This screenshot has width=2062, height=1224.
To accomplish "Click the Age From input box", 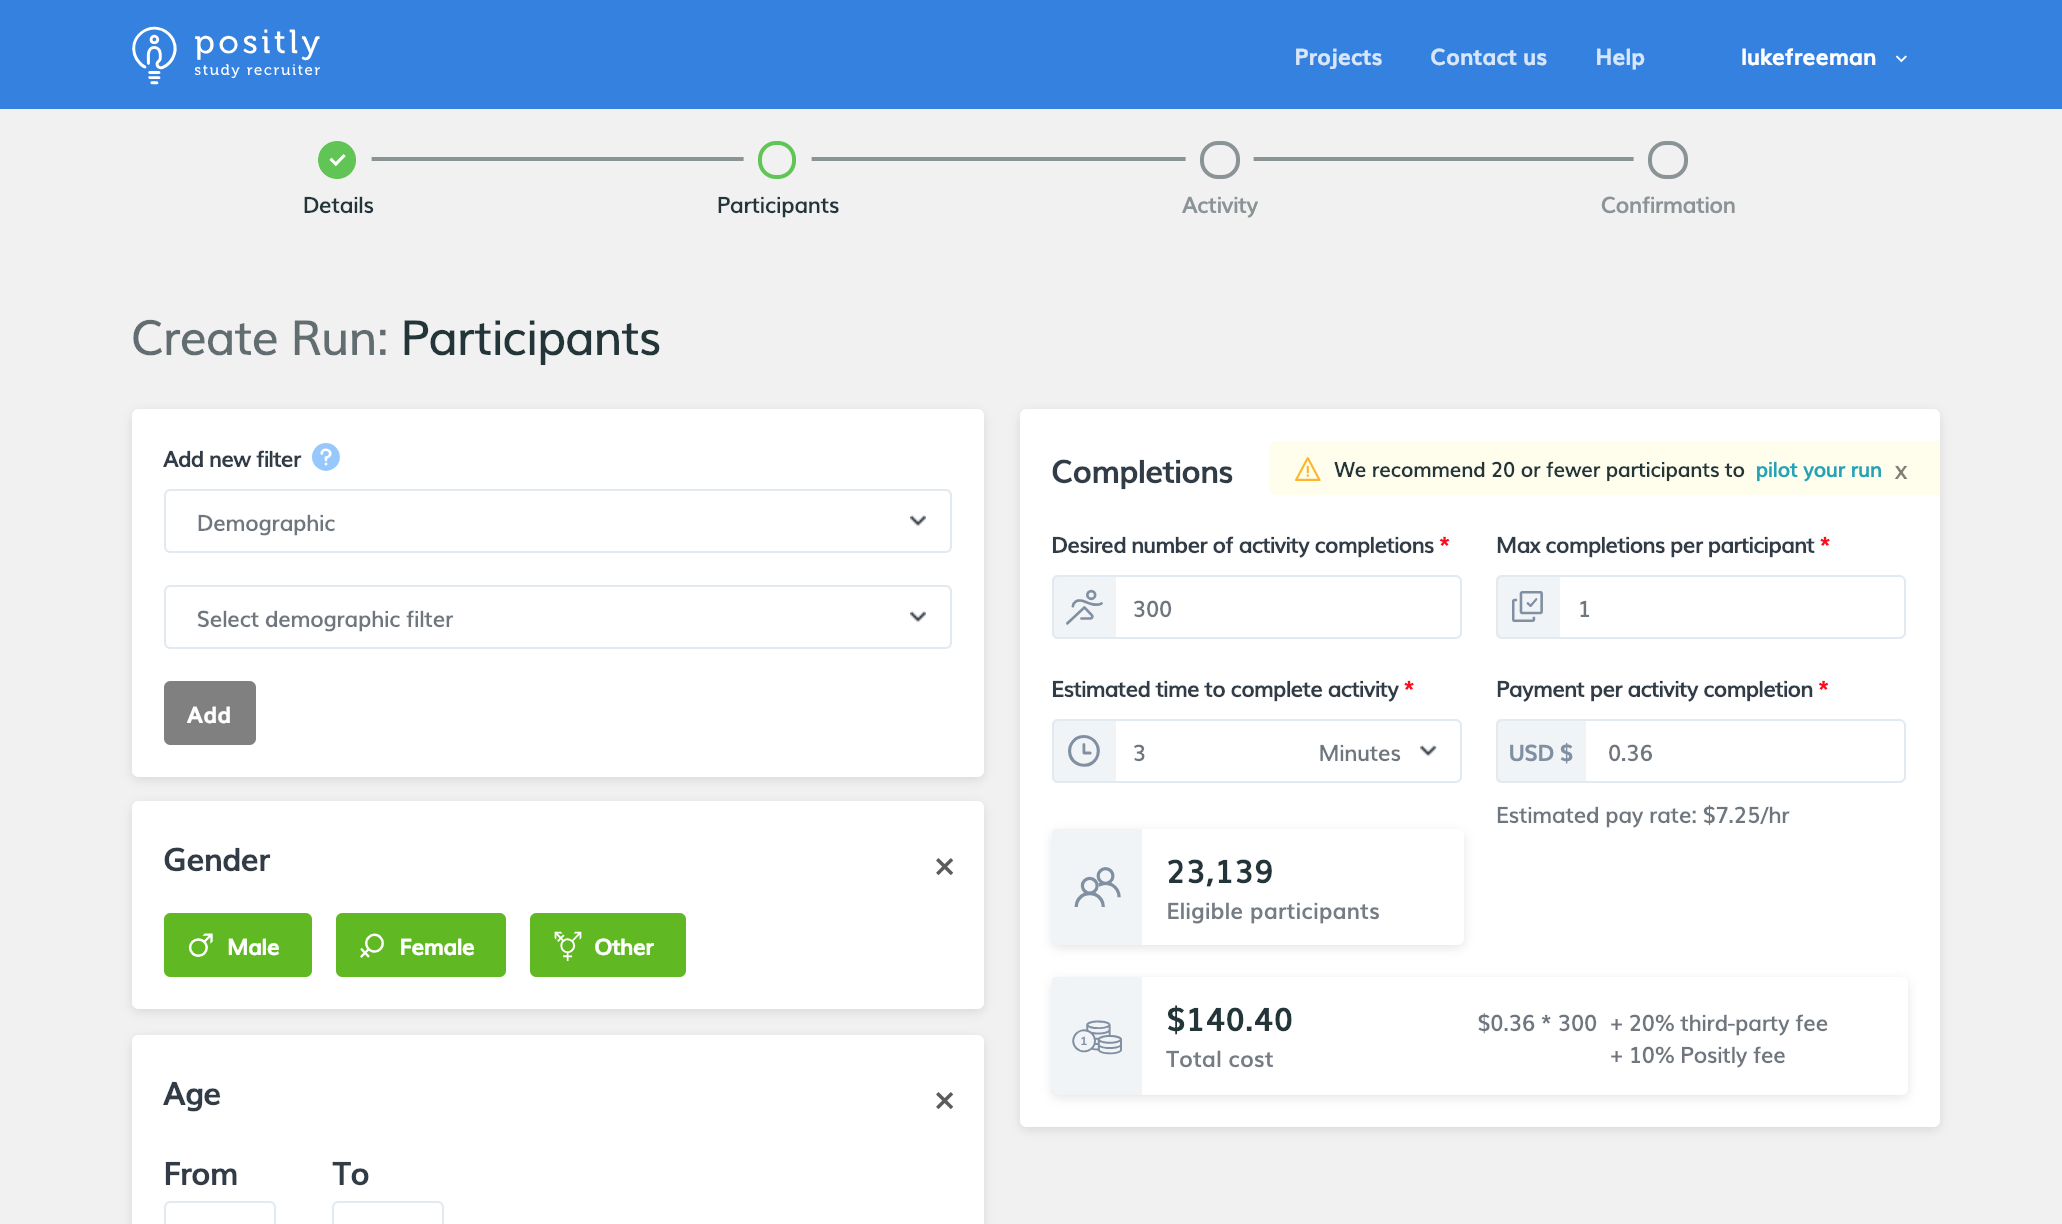I will (220, 1212).
